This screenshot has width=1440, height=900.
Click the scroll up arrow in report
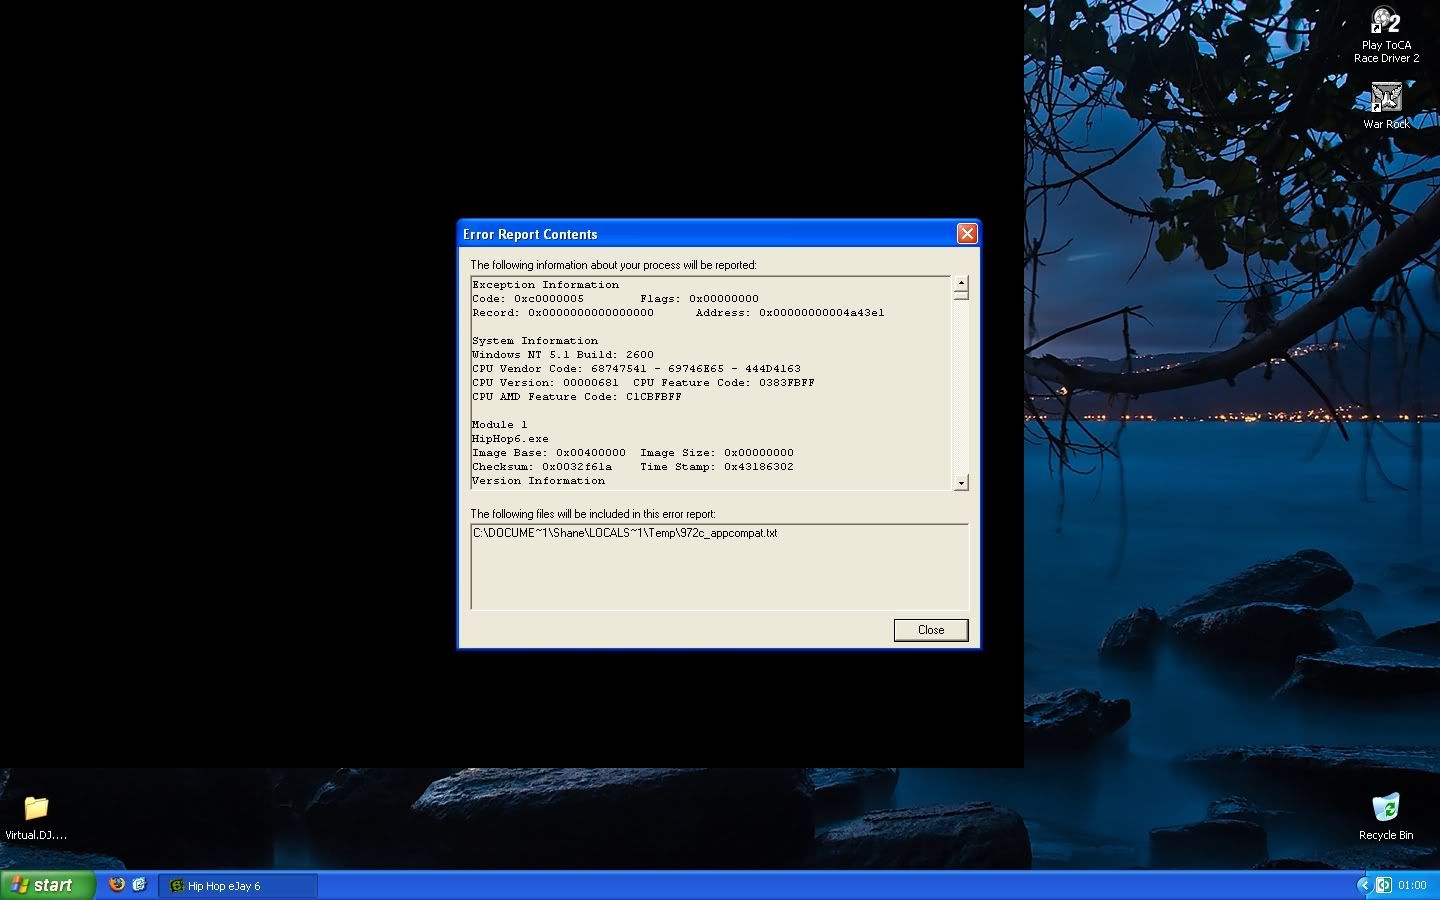pos(961,283)
